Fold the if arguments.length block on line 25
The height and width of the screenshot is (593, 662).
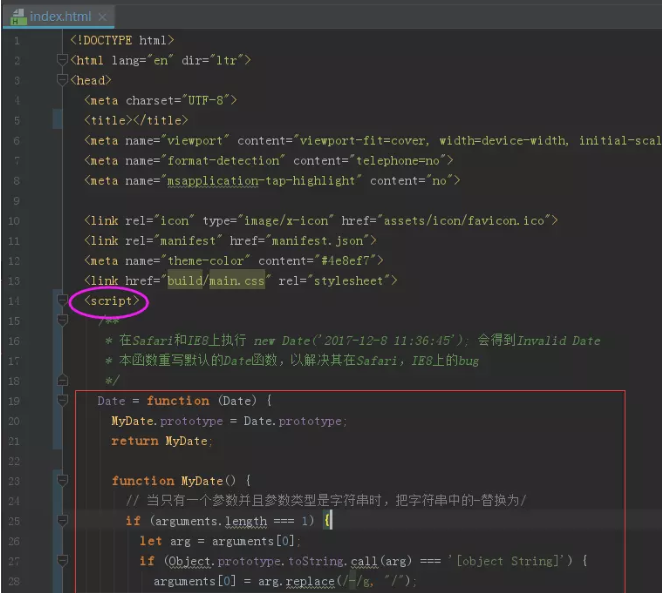pyautogui.click(x=62, y=520)
